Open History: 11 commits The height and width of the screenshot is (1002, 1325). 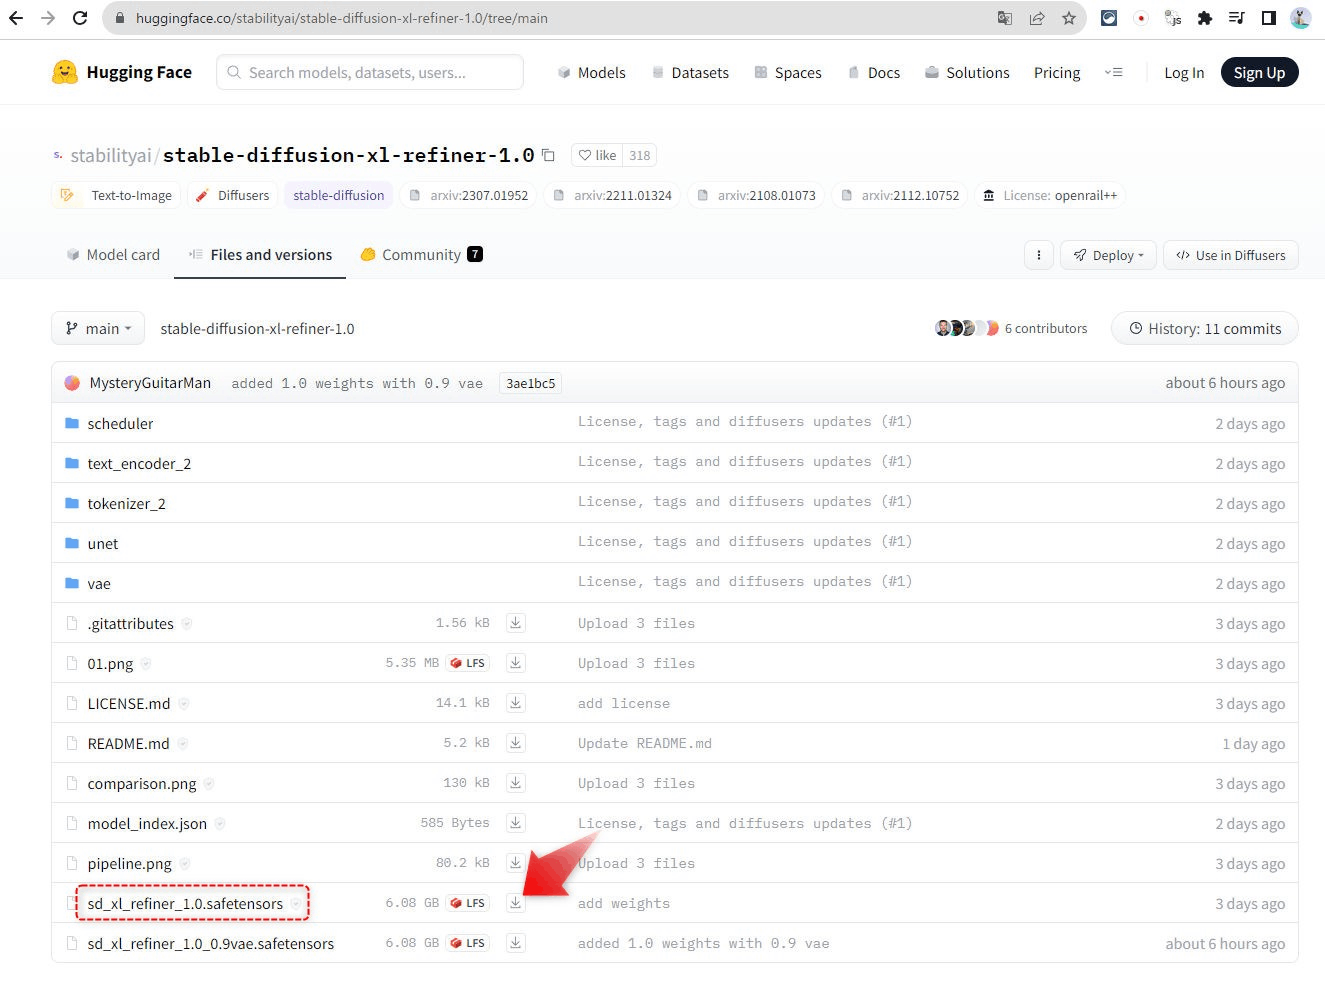(1204, 328)
